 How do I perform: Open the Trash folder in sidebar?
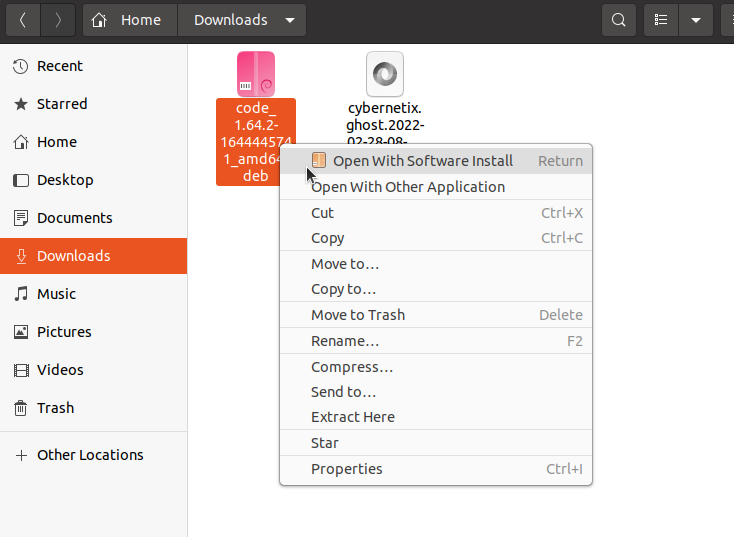pos(55,408)
